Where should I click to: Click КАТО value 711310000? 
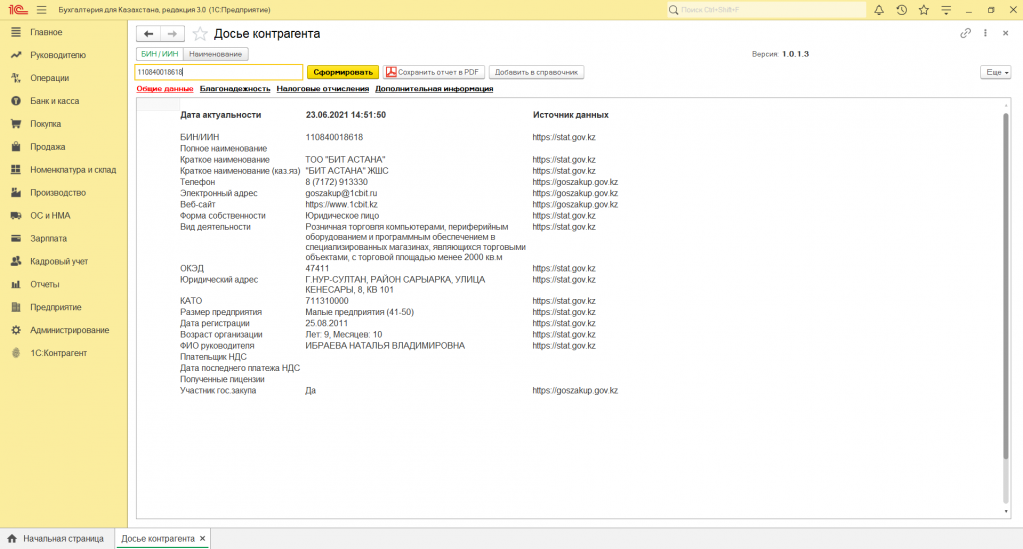point(327,301)
